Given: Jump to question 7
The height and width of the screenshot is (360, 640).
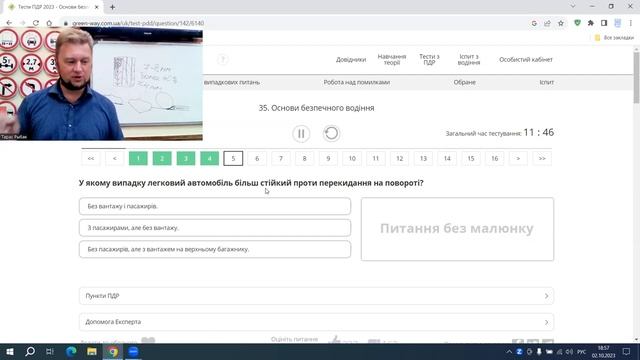Looking at the screenshot, I should [281, 158].
